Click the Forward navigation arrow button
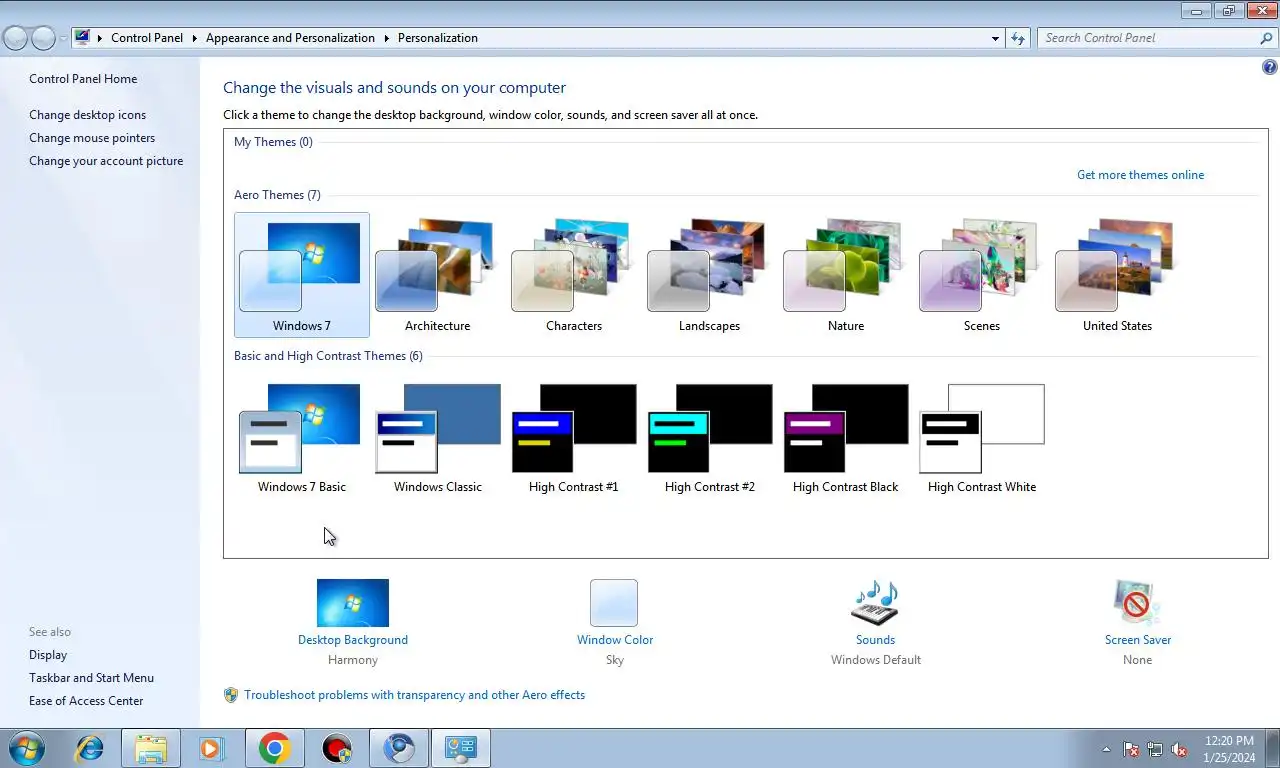The height and width of the screenshot is (768, 1280). 43,38
